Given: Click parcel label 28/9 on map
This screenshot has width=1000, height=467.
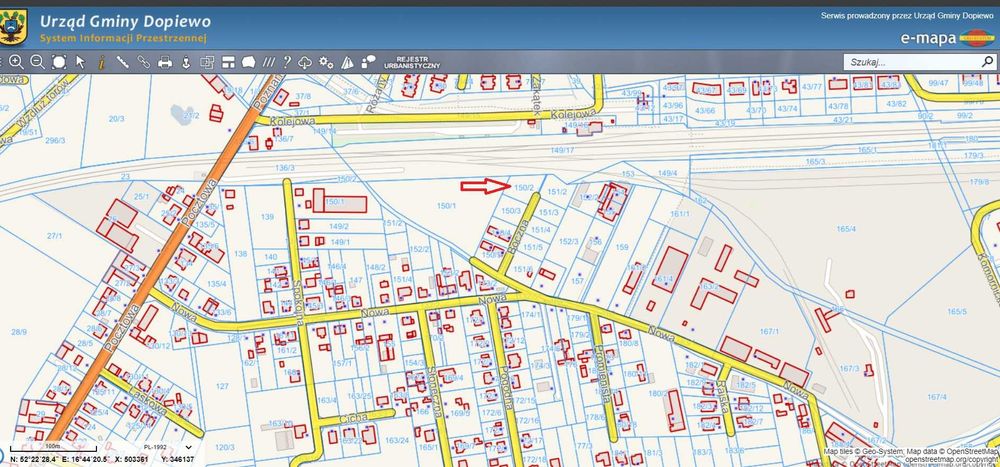Looking at the screenshot, I should point(19,332).
